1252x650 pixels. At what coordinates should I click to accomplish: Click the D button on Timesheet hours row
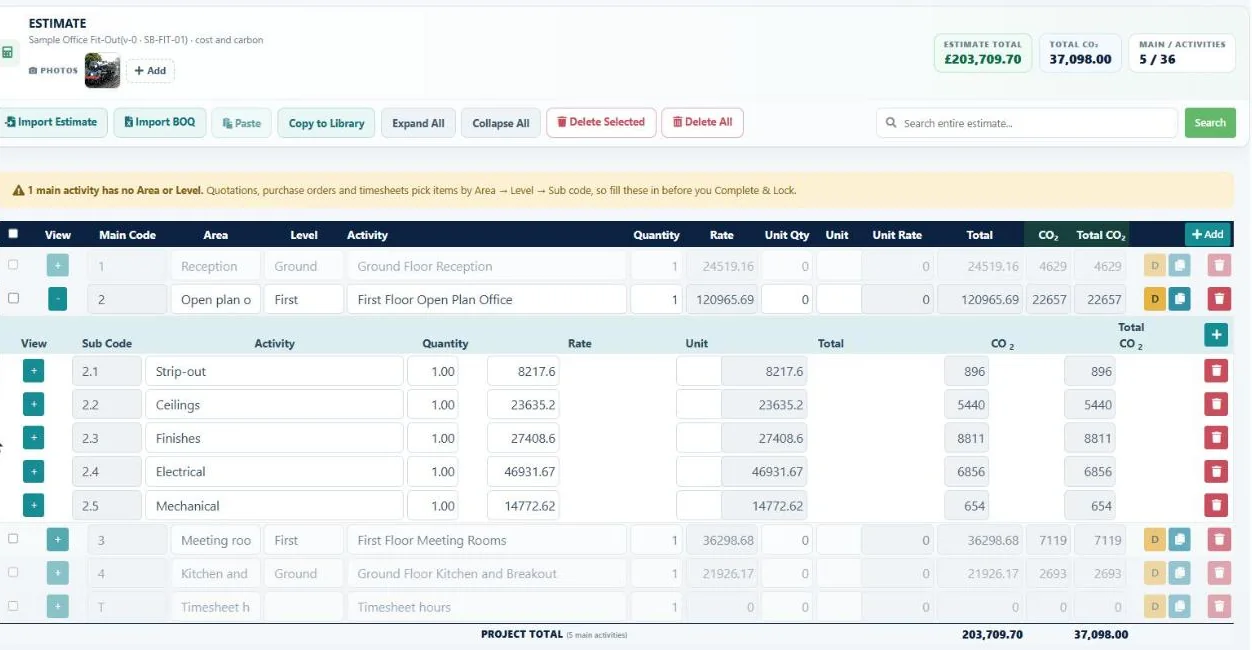coord(1154,606)
